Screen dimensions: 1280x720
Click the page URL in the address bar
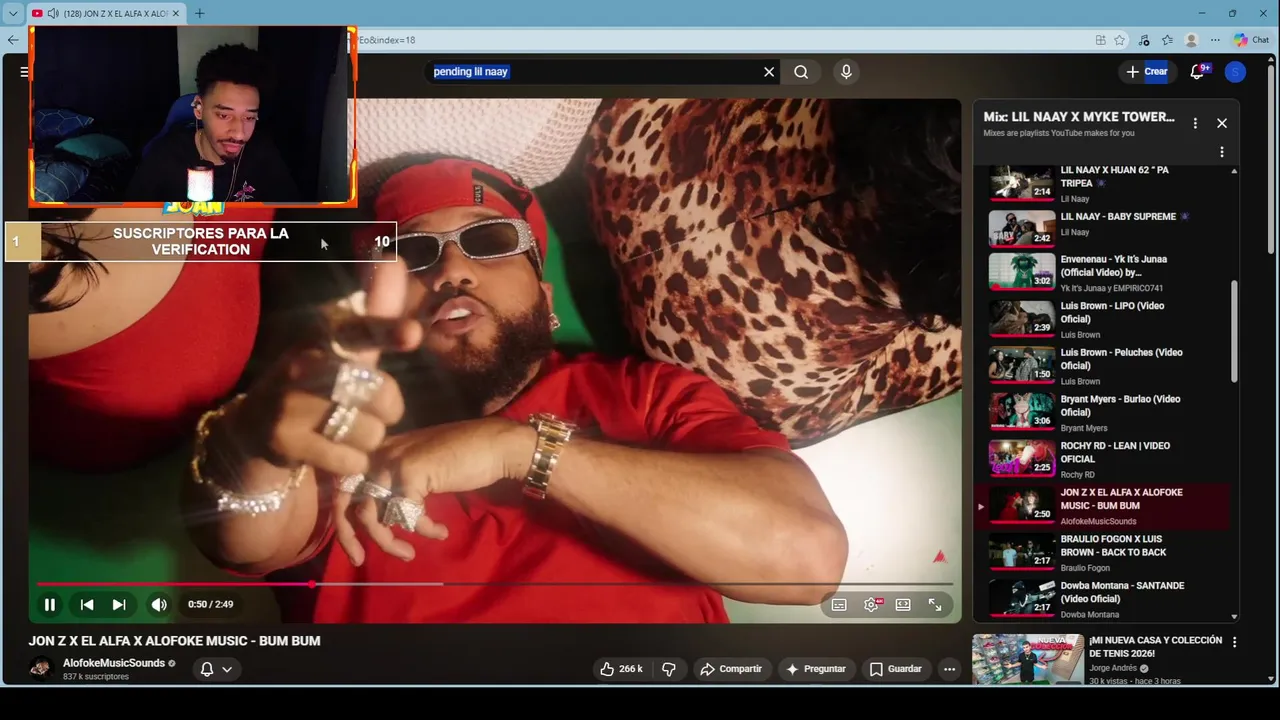387,40
